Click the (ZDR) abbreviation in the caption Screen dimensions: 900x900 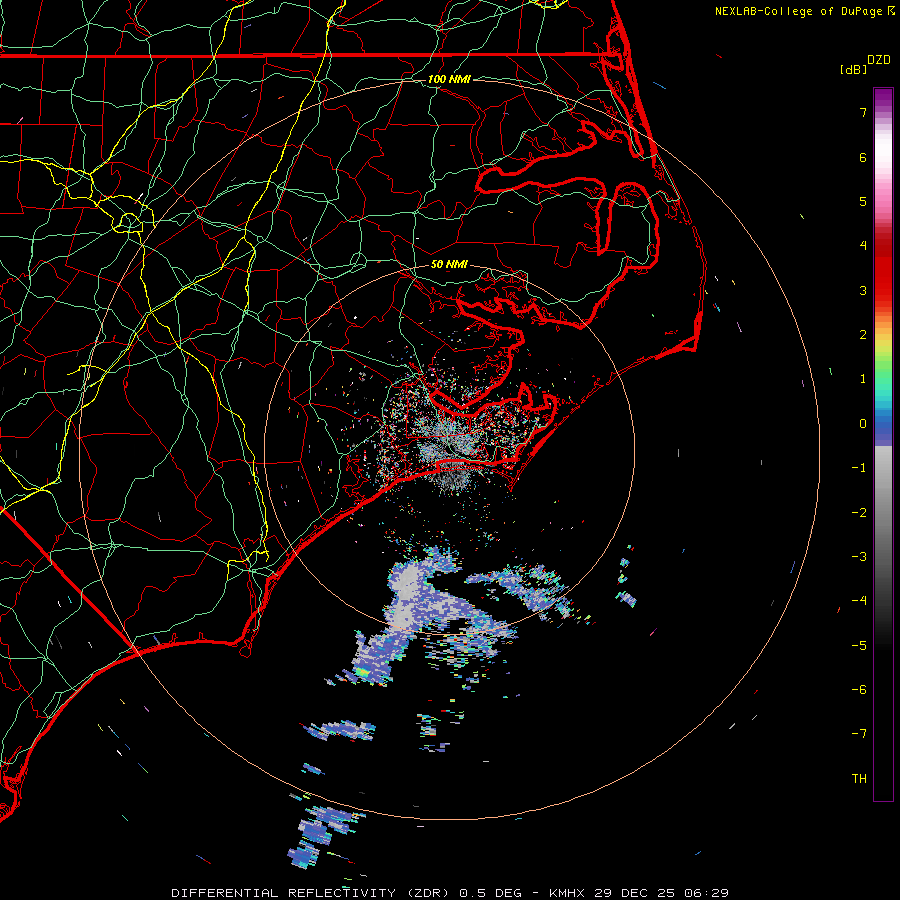[428, 893]
